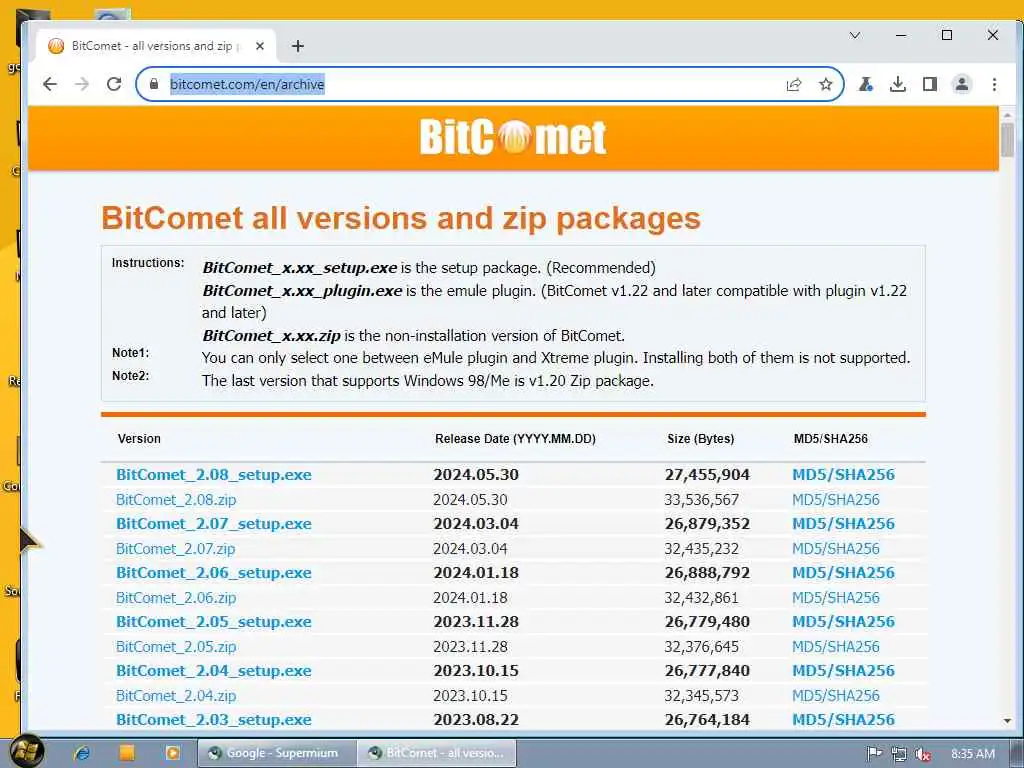1024x768 pixels.
Task: Open MD5/SHA256 for BitComet_2.08.zip
Action: [836, 500]
